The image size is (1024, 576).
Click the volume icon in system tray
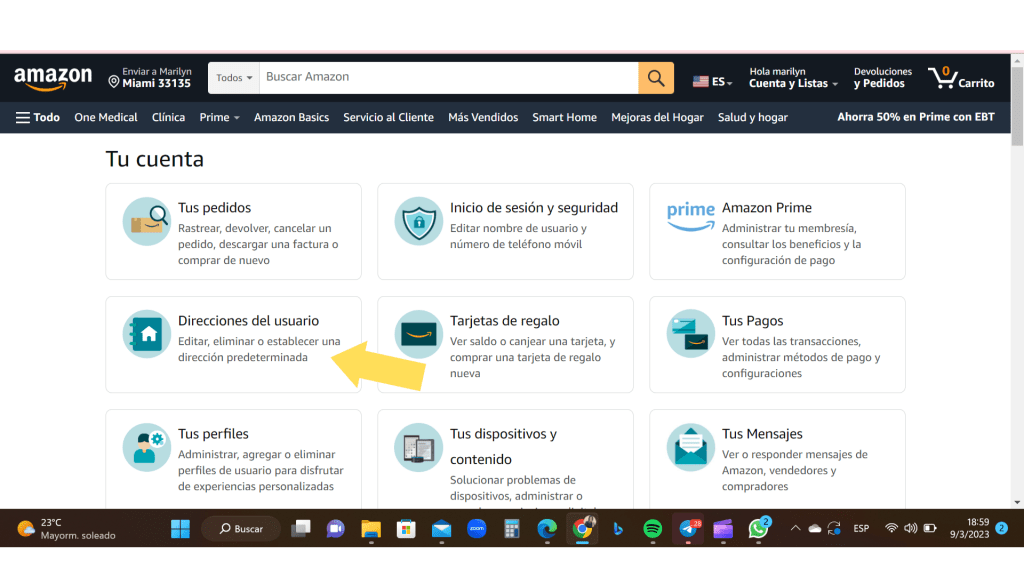[x=910, y=528]
